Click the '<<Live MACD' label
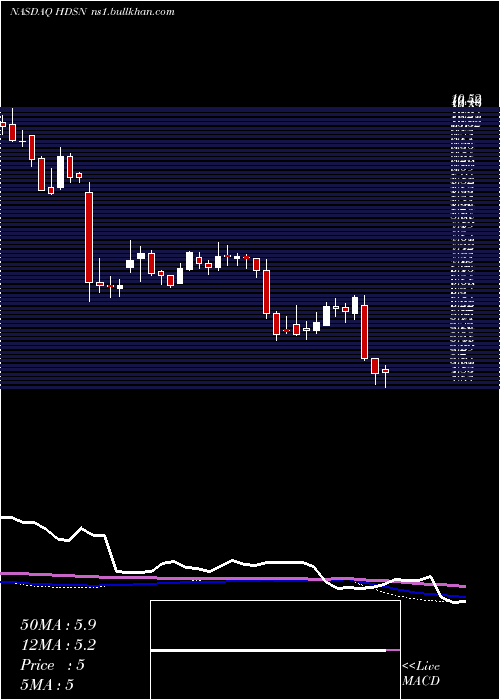The width and height of the screenshot is (500, 700). [421, 674]
